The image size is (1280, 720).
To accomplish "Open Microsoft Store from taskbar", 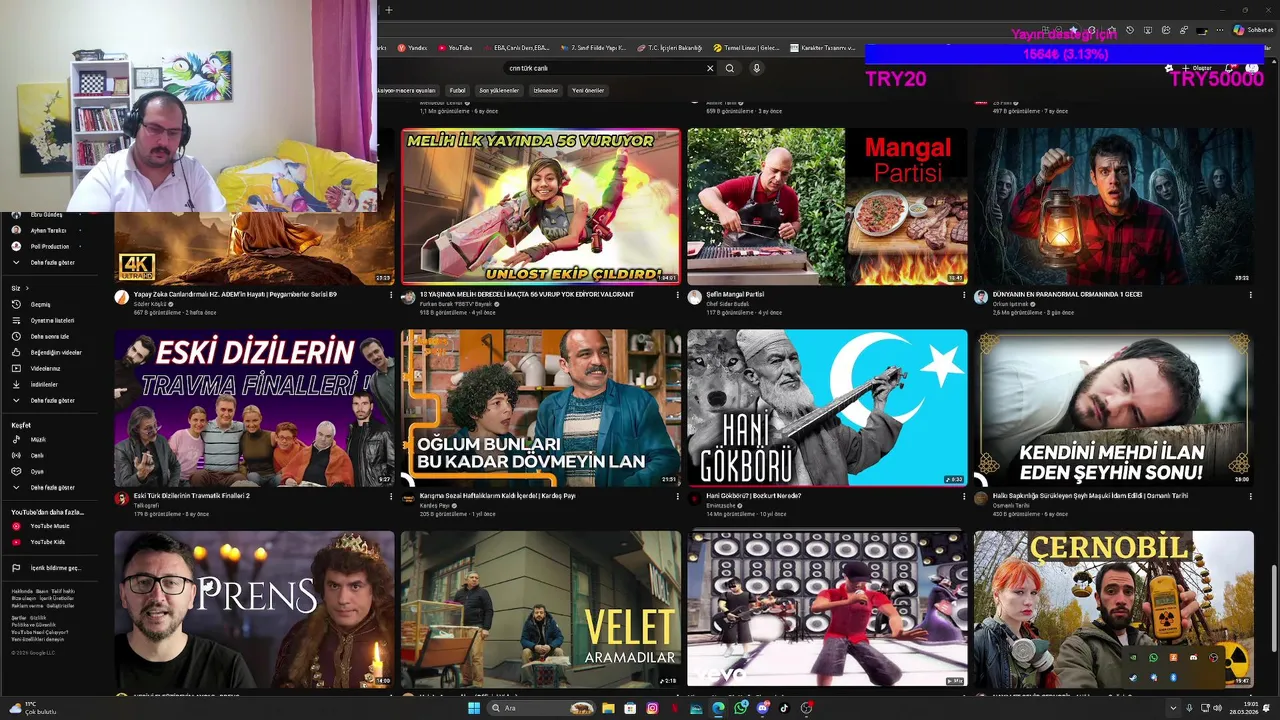I will 630,708.
